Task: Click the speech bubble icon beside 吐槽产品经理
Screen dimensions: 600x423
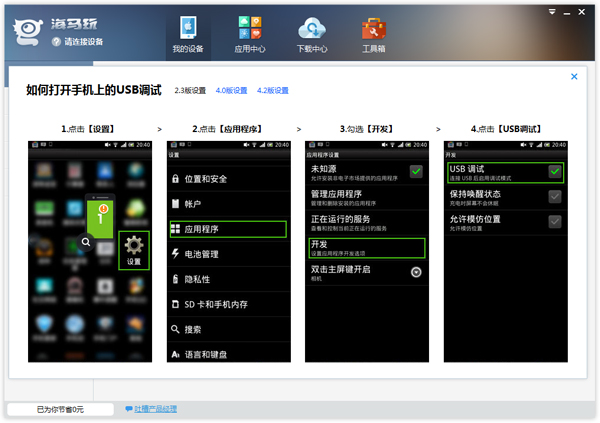Action: point(129,409)
